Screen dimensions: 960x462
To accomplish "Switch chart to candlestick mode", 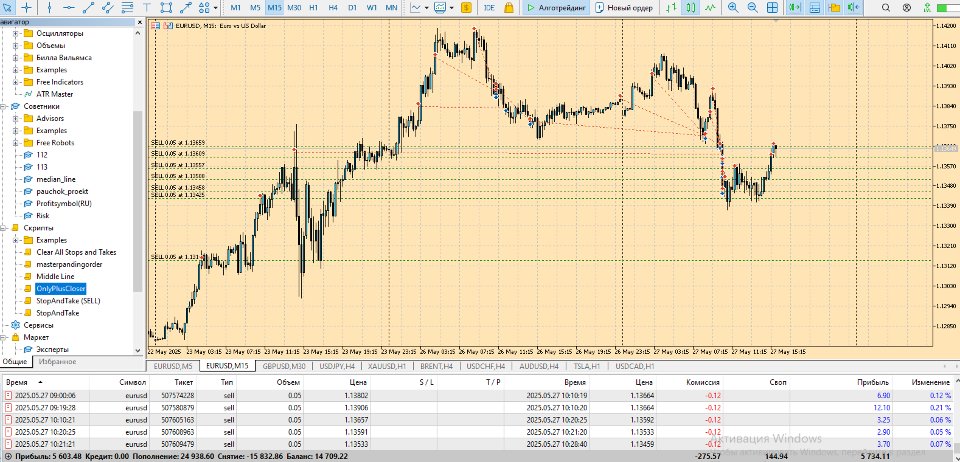I will tap(691, 7).
